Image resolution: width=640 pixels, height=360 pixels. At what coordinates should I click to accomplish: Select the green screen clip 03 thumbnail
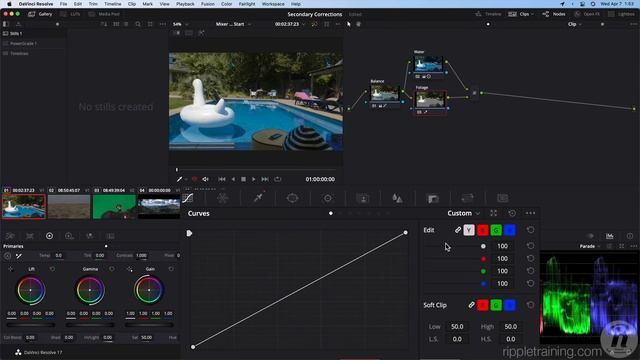114,207
